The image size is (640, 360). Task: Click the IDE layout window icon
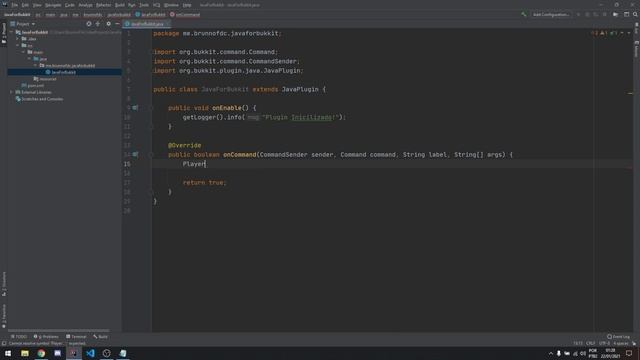[x=627, y=15]
